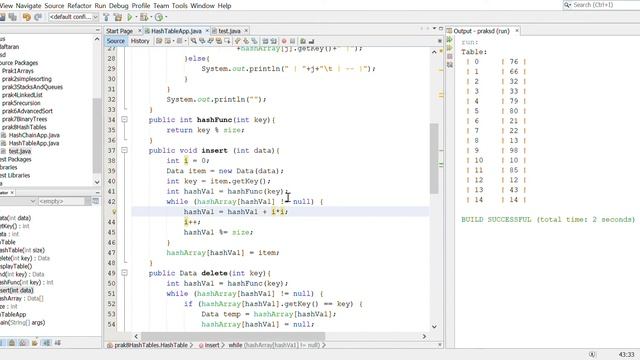Collapse the insert method fold on line 37
The image size is (640, 360).
tap(124, 150)
